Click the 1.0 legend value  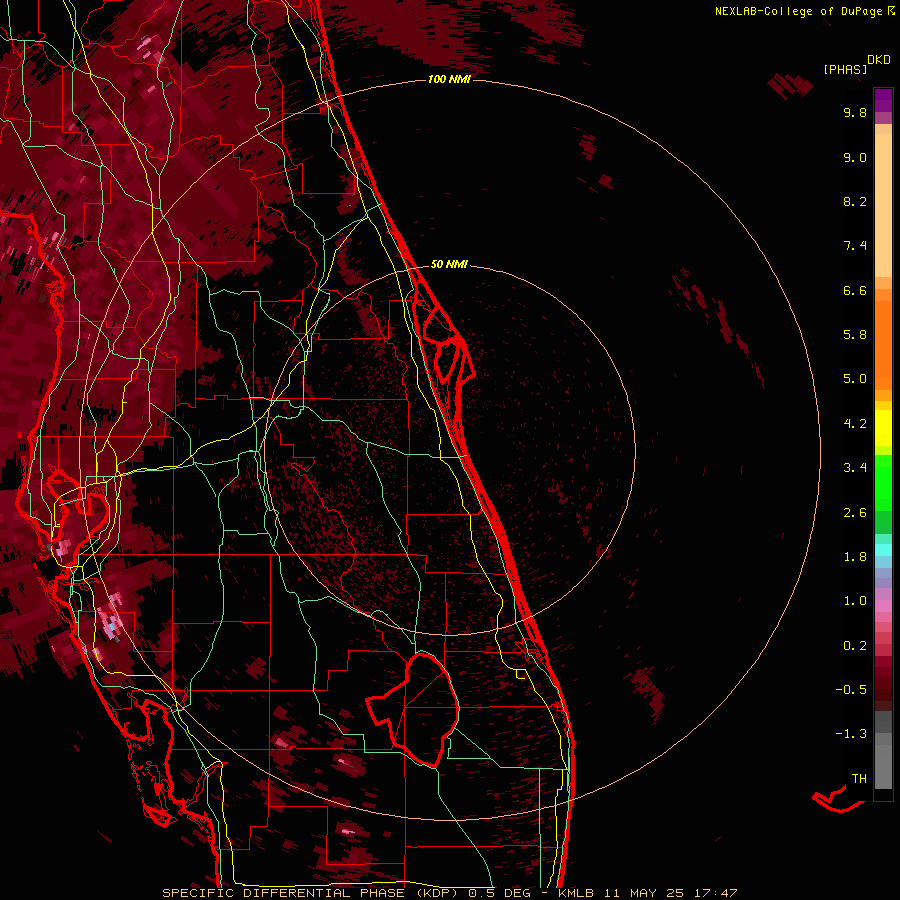(x=855, y=601)
